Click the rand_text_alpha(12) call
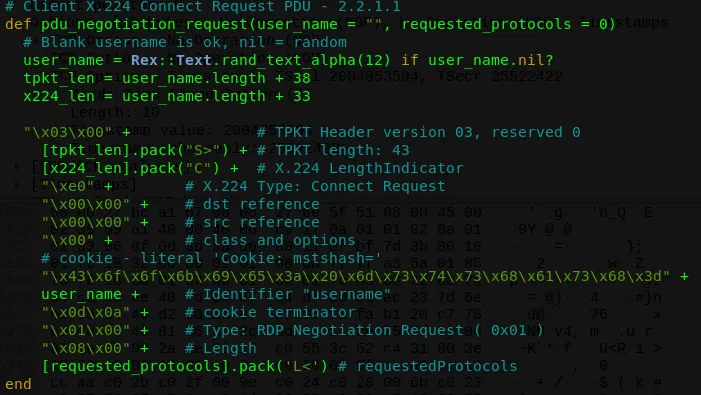 point(306,60)
